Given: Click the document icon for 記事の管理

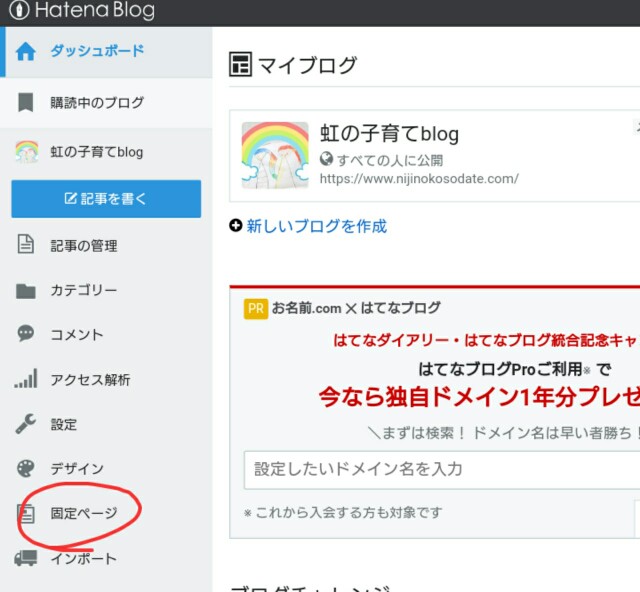Looking at the screenshot, I should [x=25, y=244].
